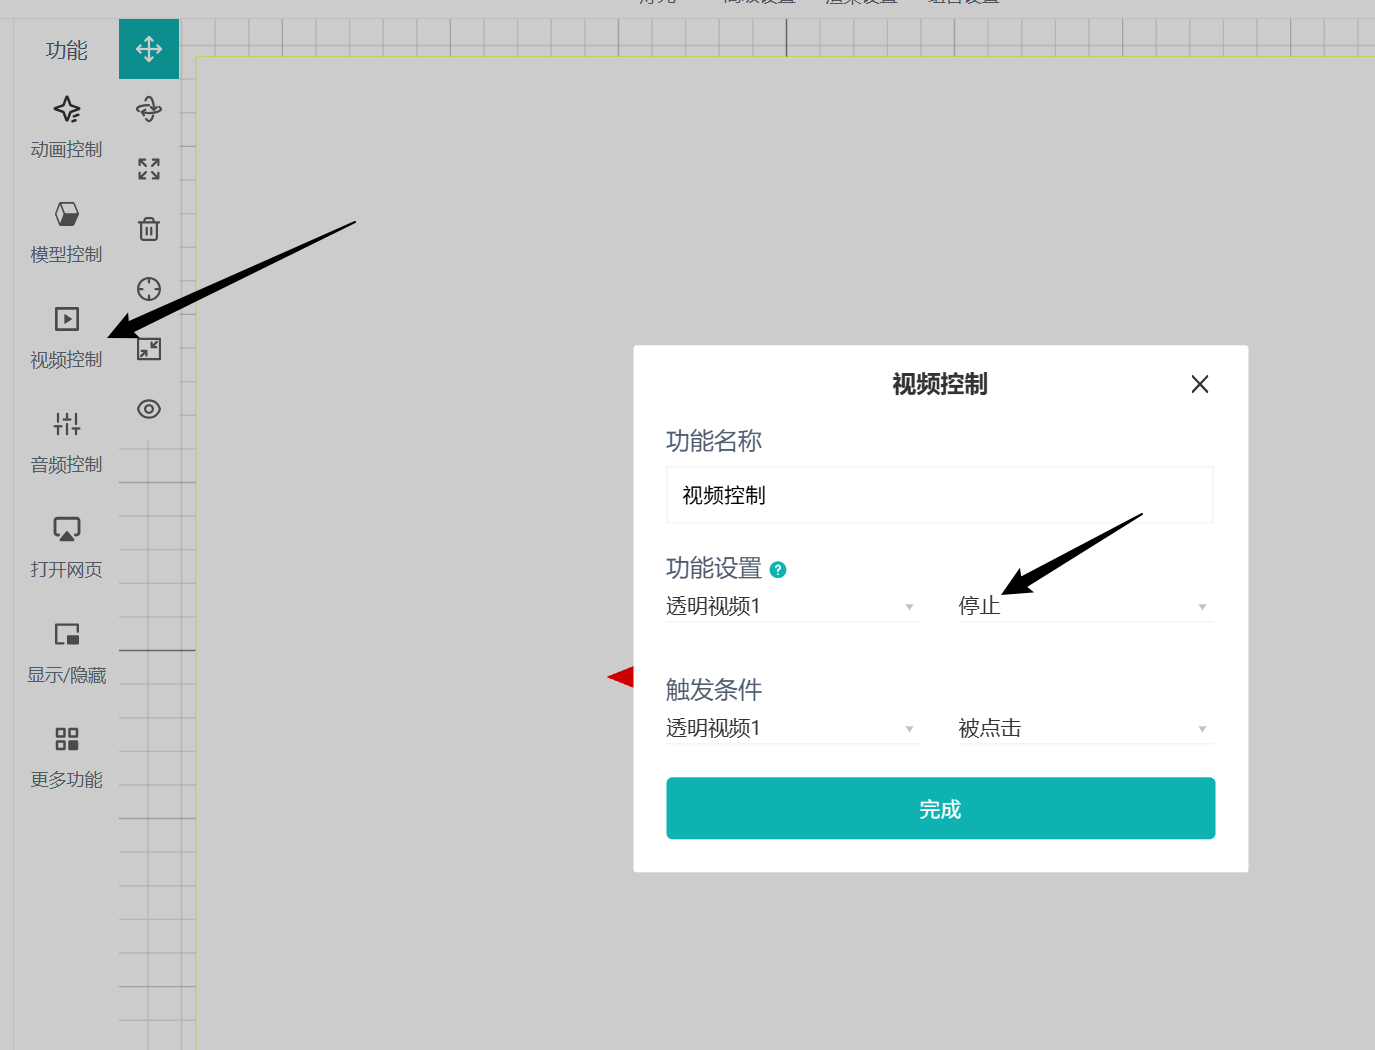1375x1050 pixels.
Task: Select the 打开网页 open webpage function
Action: pyautogui.click(x=66, y=546)
